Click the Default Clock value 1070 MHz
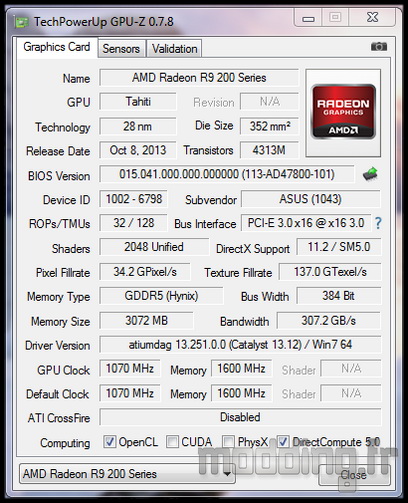Screen dimensions: 408x503 pyautogui.click(x=130, y=393)
